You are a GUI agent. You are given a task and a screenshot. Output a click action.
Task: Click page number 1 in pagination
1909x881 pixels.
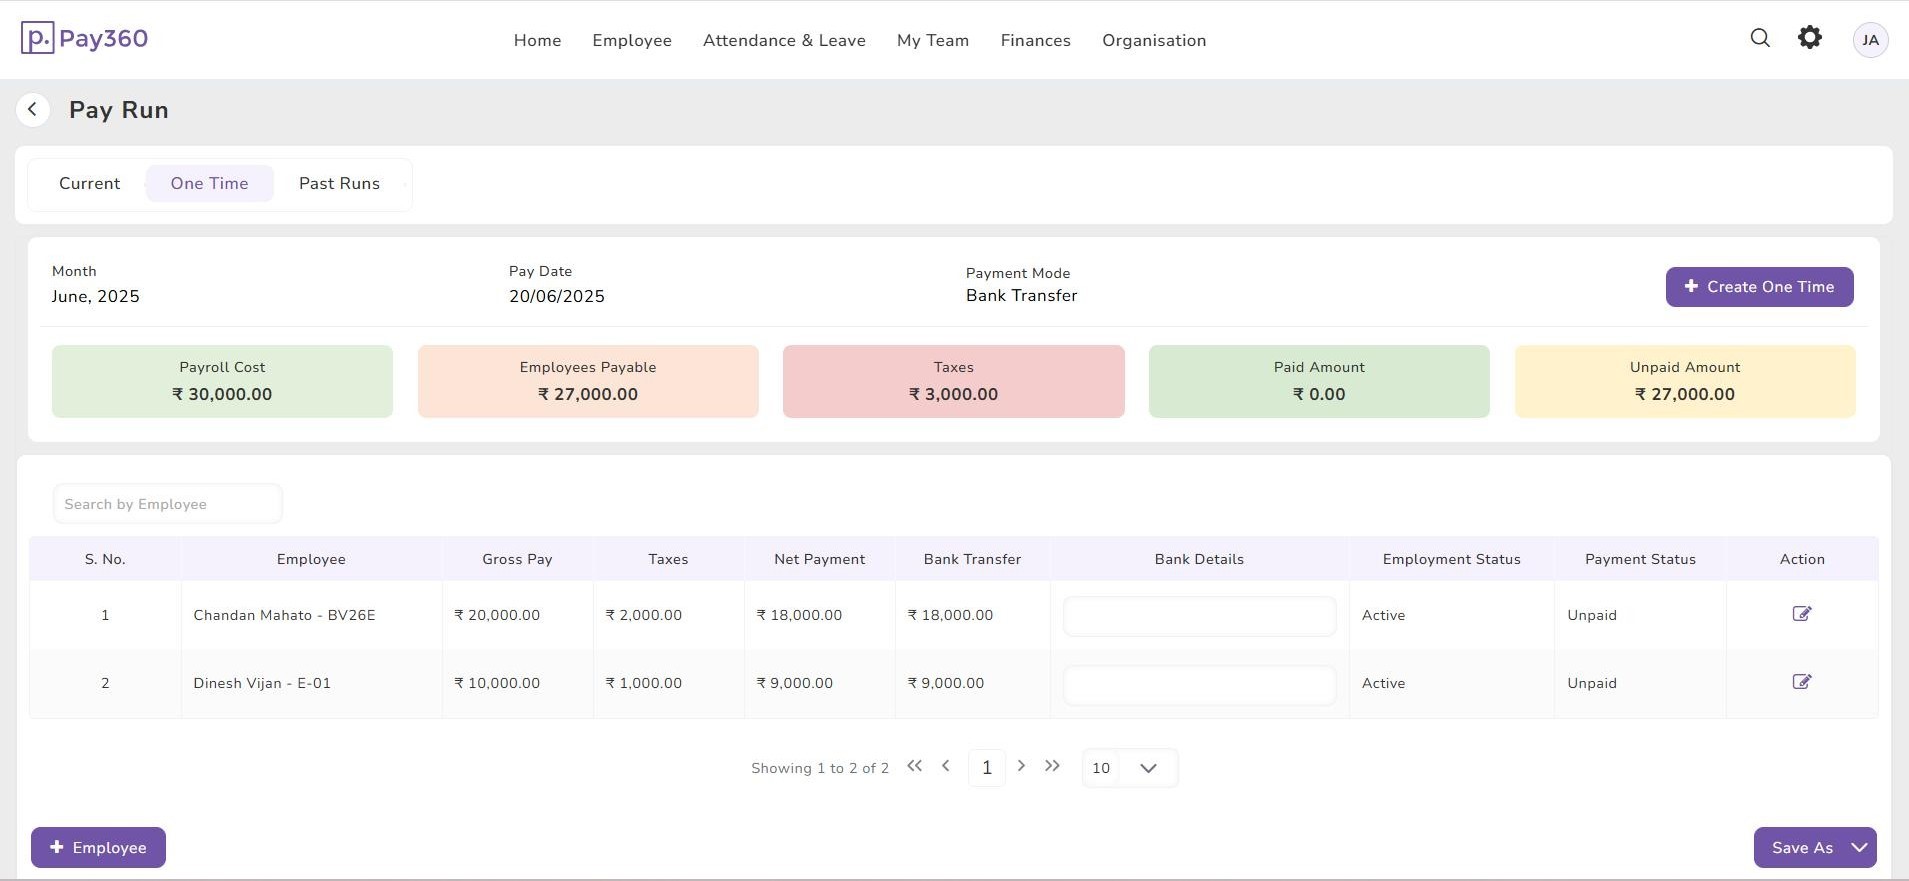pos(987,767)
